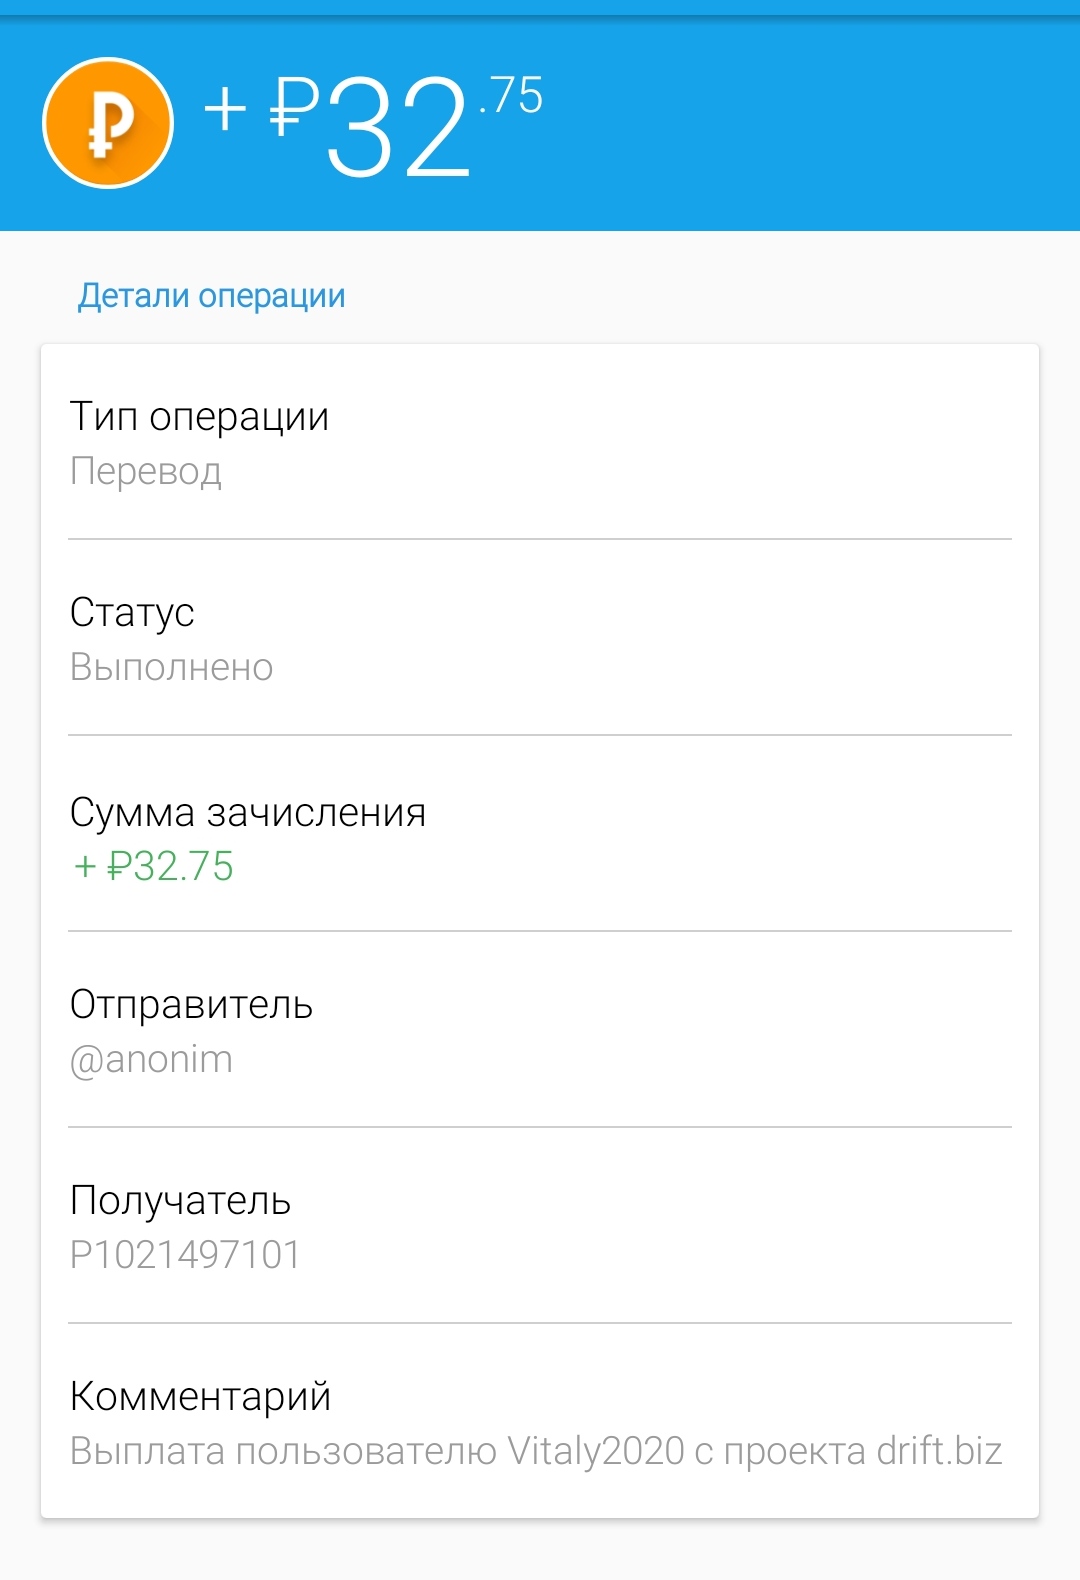Screen dimensions: 1080x1580
Task: Open the Детали операции link
Action: pyautogui.click(x=212, y=296)
